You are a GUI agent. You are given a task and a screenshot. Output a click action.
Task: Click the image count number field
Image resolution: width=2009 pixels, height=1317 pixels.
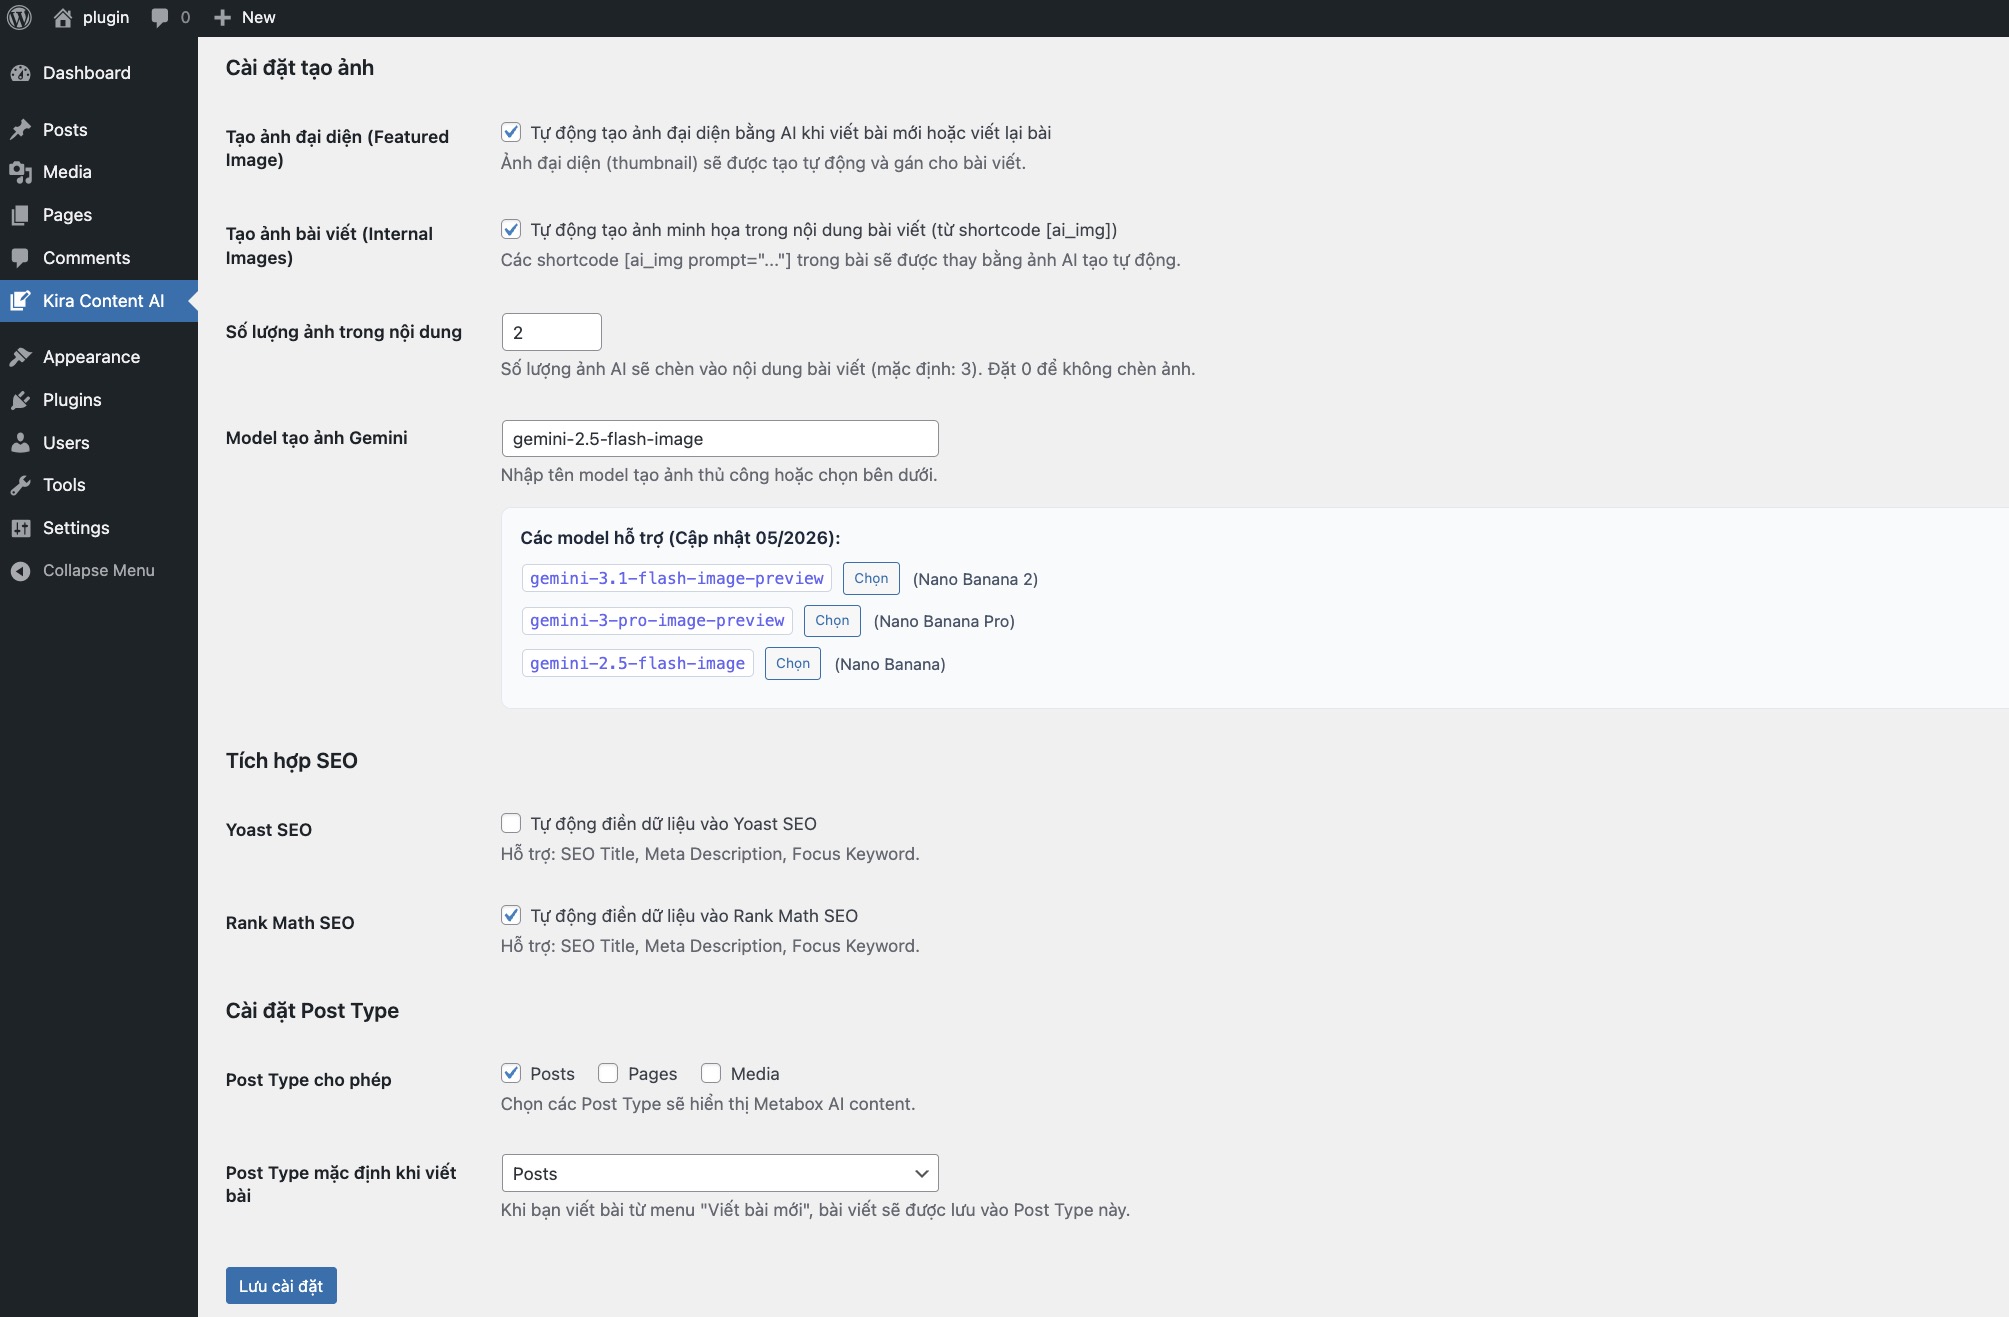(552, 332)
